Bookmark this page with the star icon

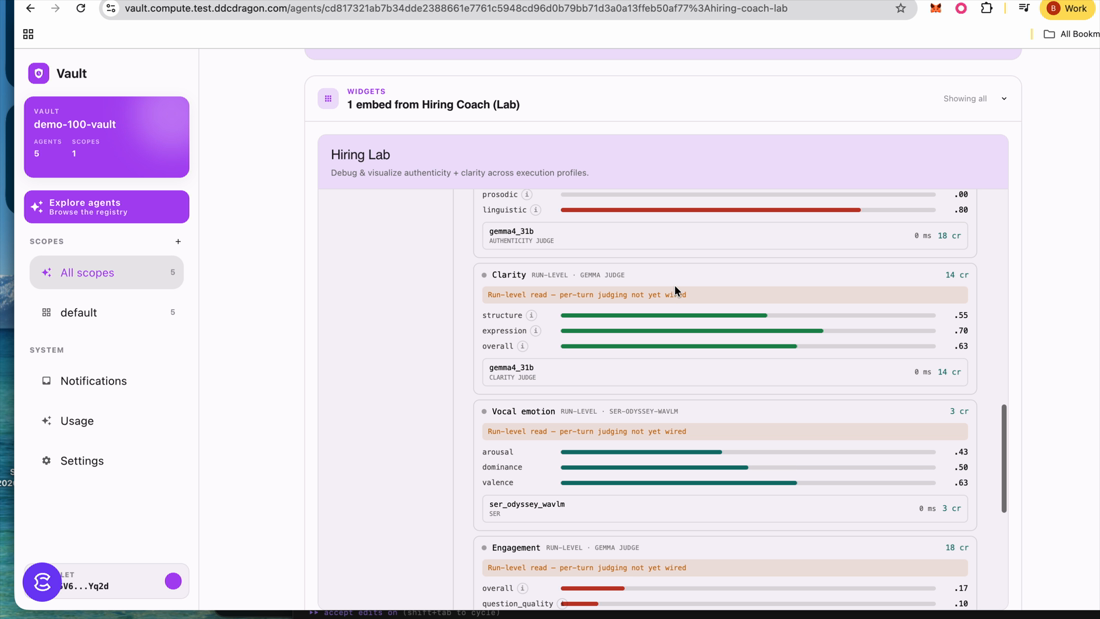(x=901, y=8)
